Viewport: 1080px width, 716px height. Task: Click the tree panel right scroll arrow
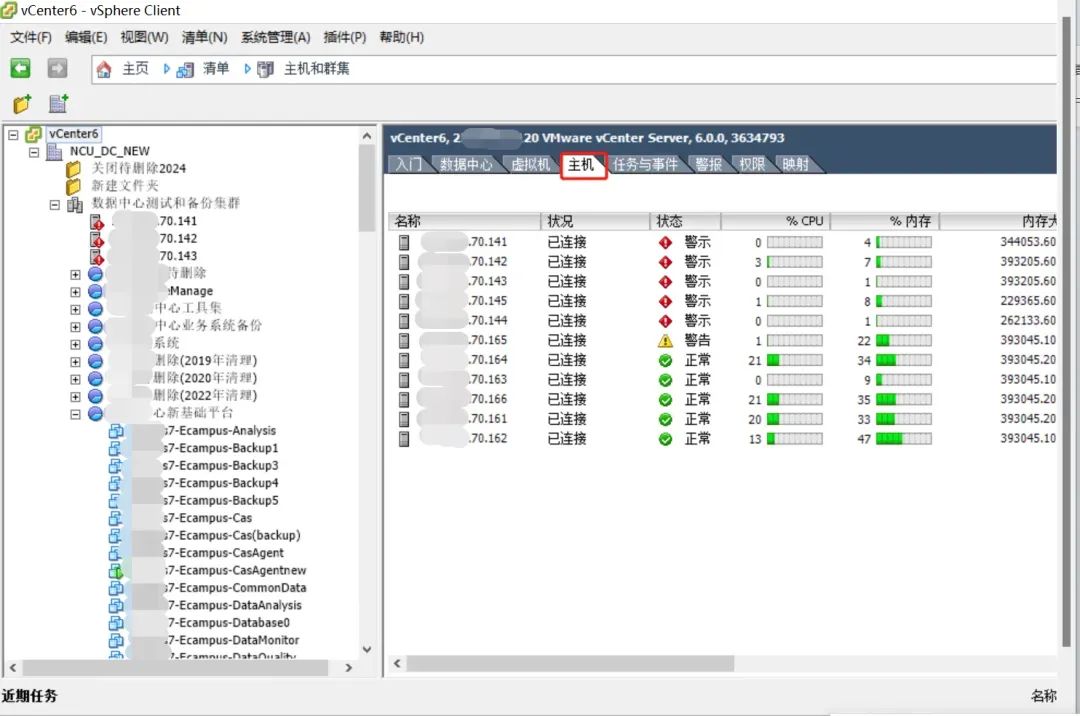349,668
